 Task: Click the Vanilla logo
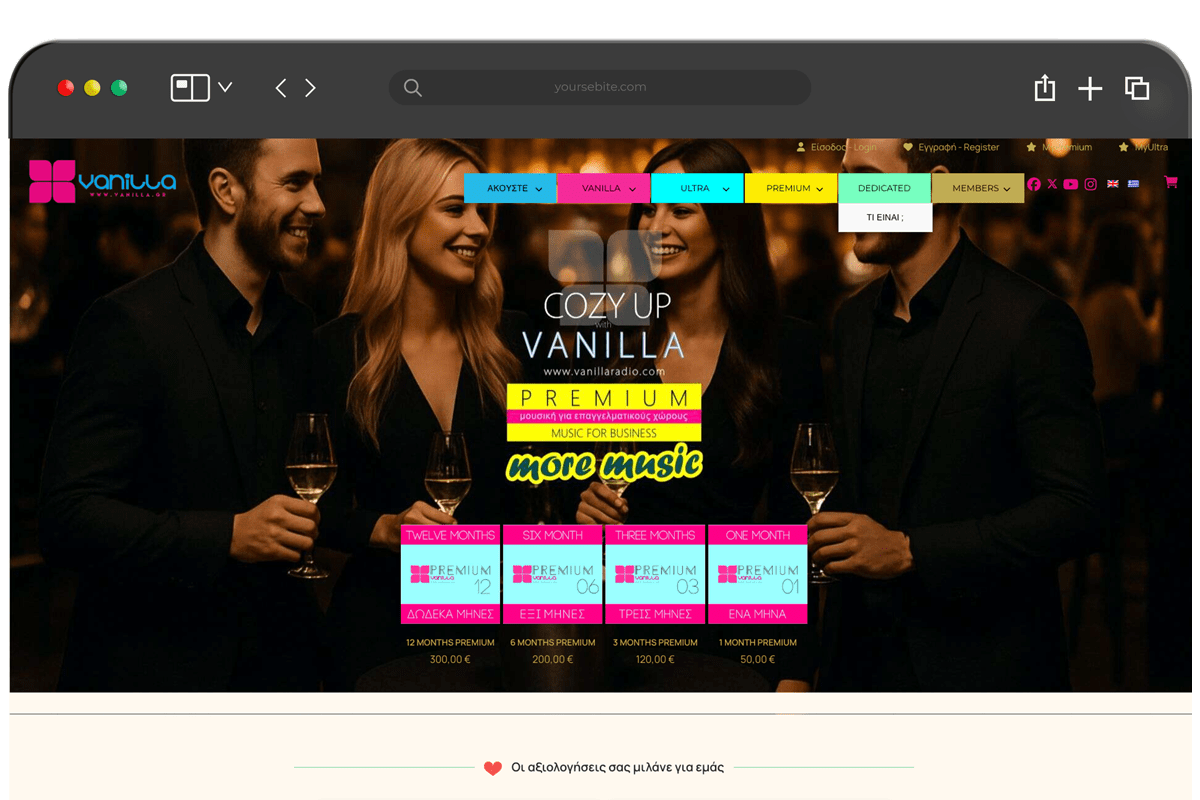[x=102, y=181]
